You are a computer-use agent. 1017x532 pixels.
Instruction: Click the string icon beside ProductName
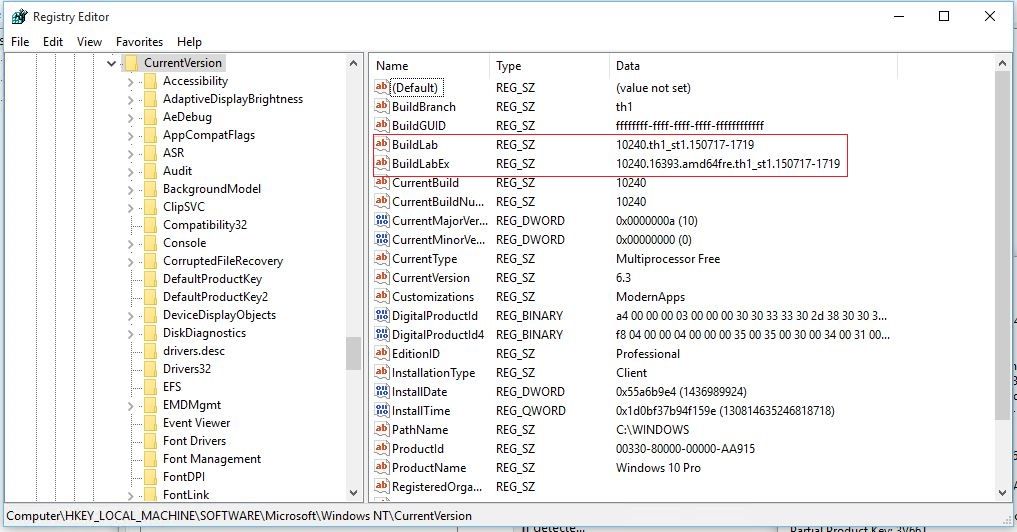(x=382, y=467)
